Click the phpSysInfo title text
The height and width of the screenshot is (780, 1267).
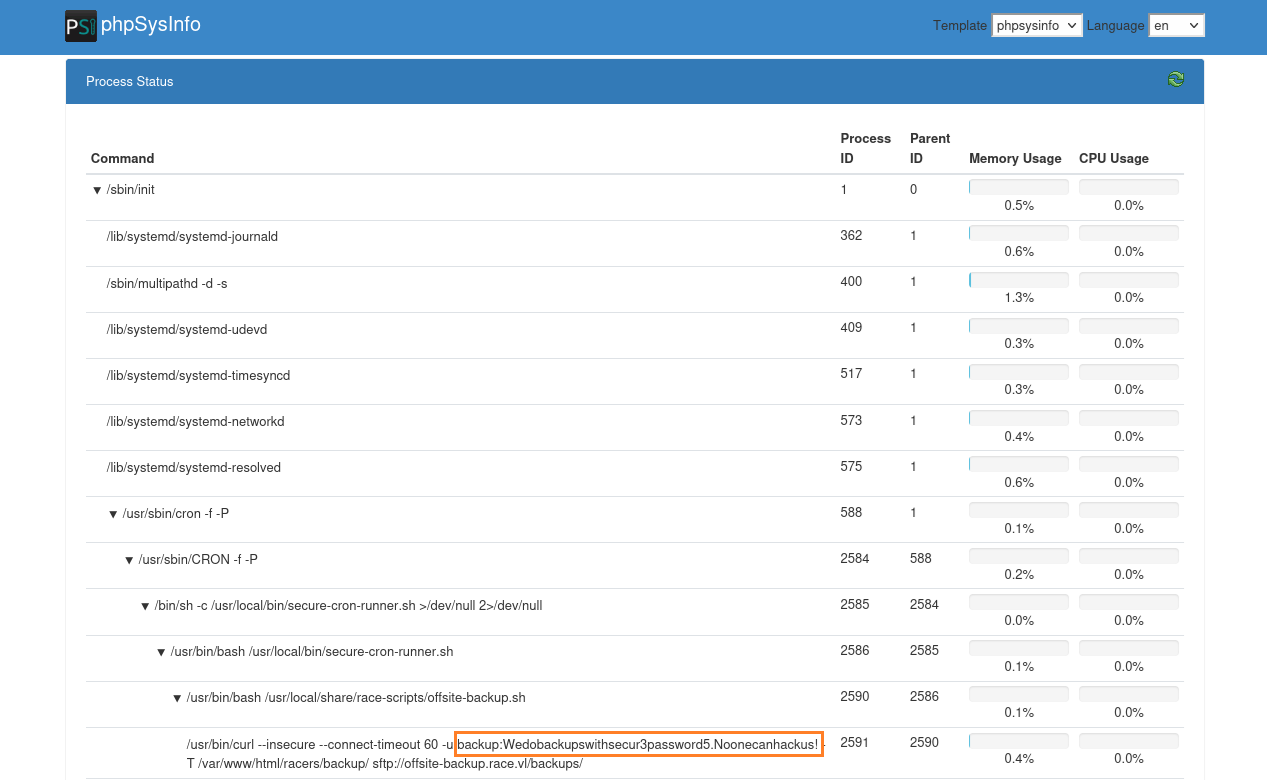[152, 25]
